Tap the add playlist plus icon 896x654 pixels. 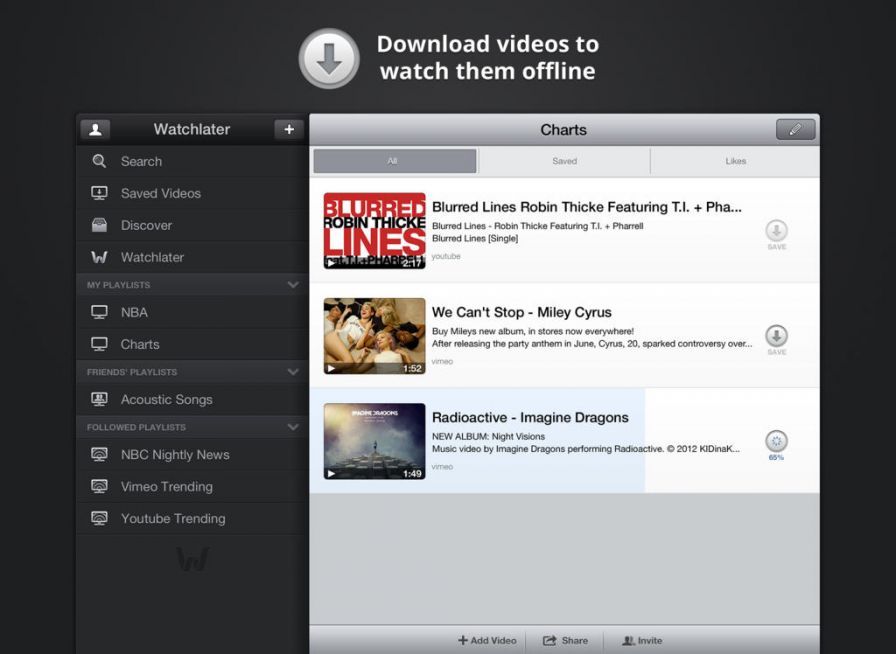coord(289,129)
